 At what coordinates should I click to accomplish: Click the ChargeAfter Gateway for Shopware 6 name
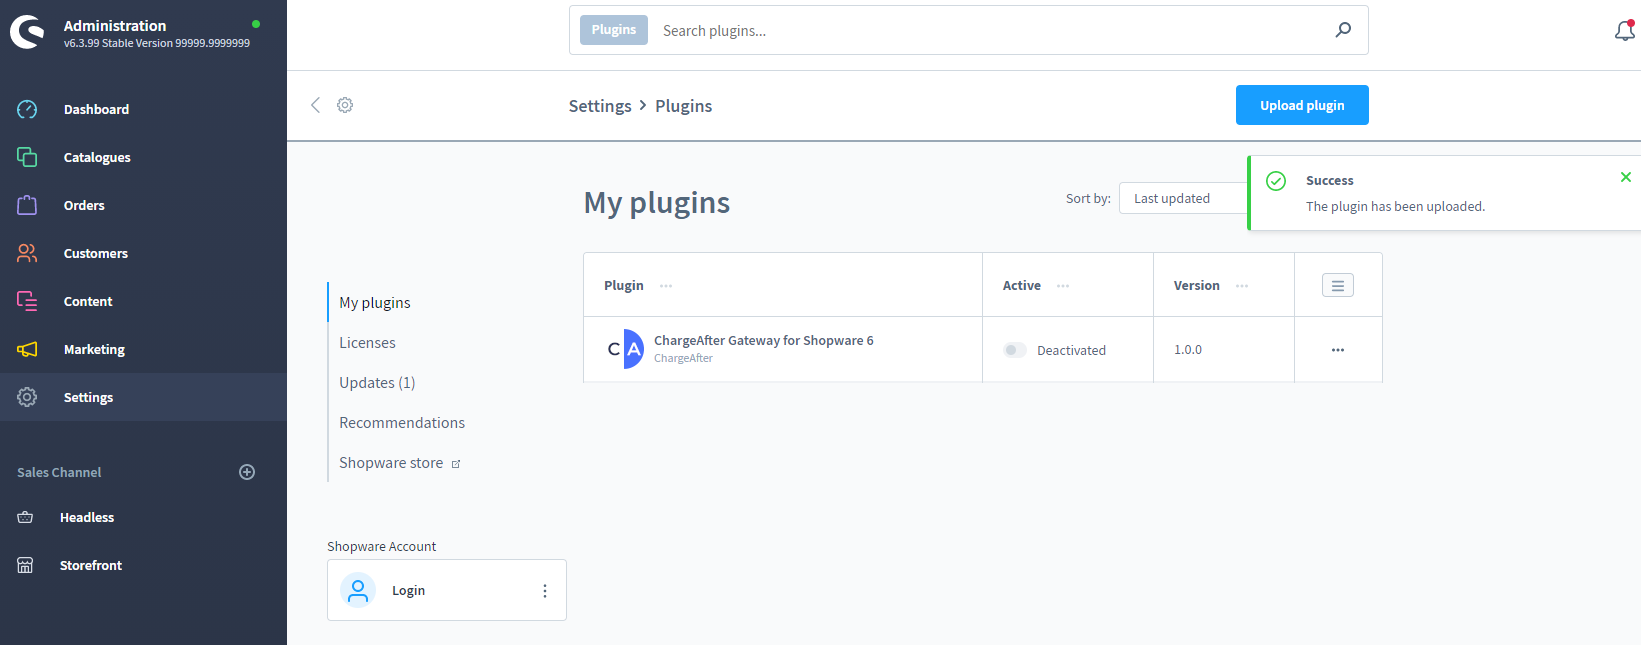click(x=764, y=341)
